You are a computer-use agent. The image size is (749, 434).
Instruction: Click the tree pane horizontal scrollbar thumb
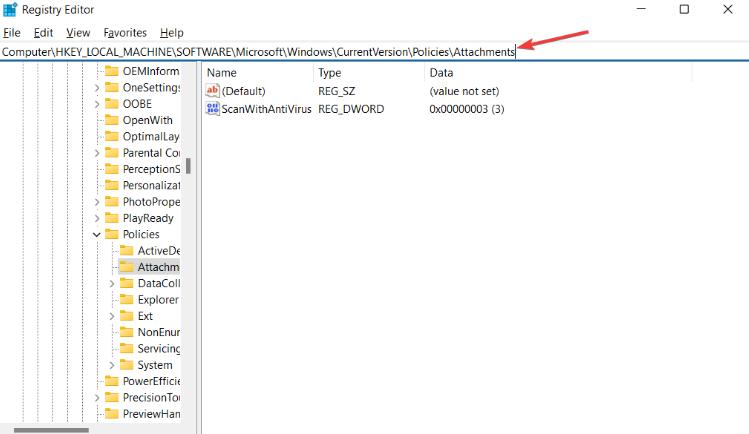pyautogui.click(x=51, y=430)
